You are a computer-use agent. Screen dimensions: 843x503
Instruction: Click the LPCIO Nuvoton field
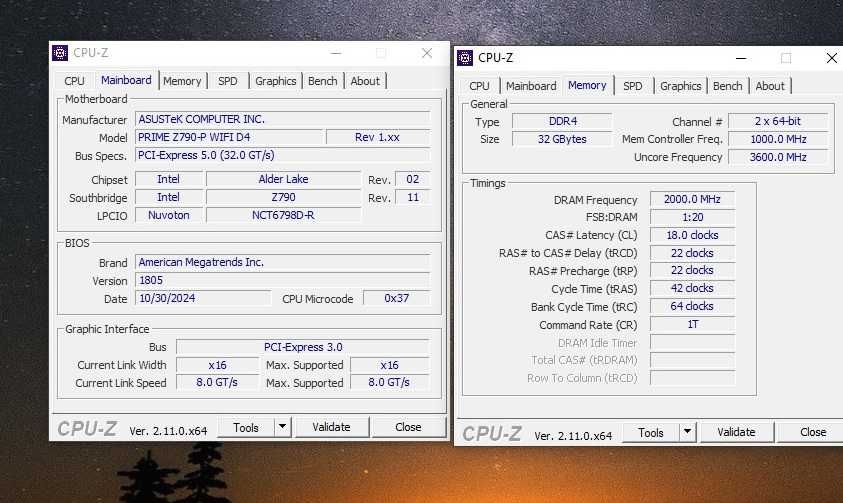[169, 215]
